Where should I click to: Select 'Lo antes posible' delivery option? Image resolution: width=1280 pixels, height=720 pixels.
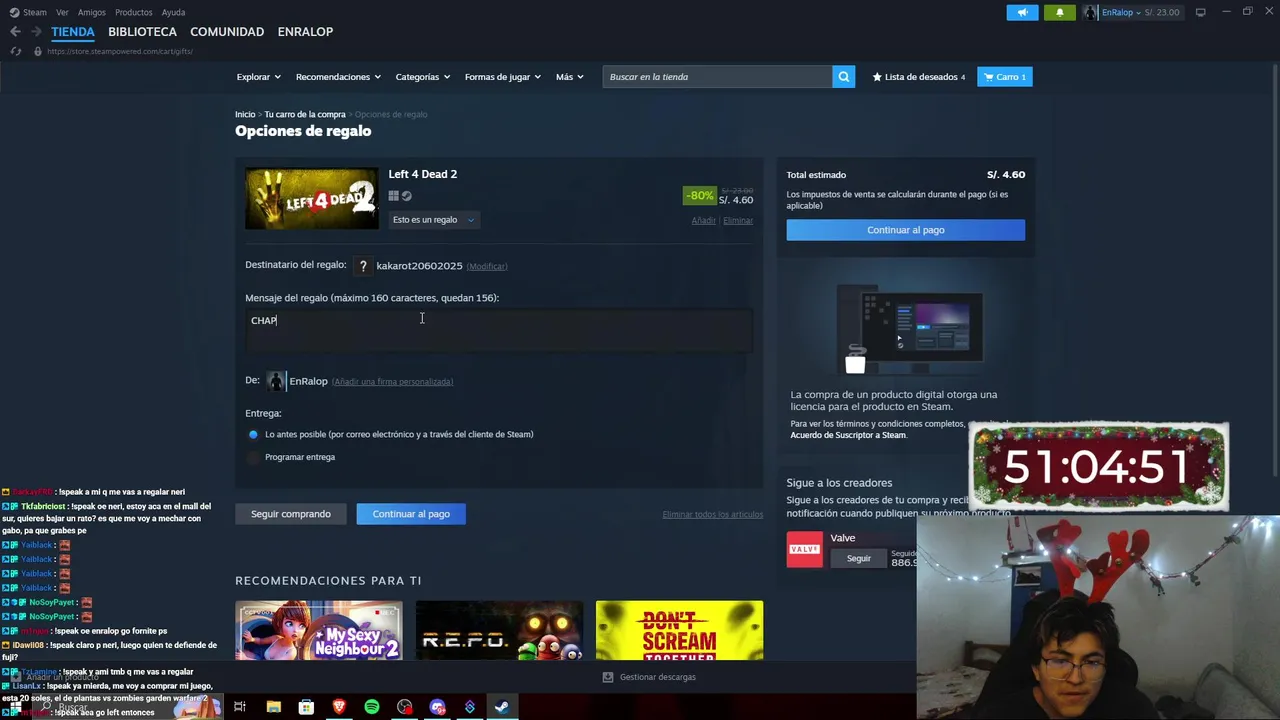[253, 435]
